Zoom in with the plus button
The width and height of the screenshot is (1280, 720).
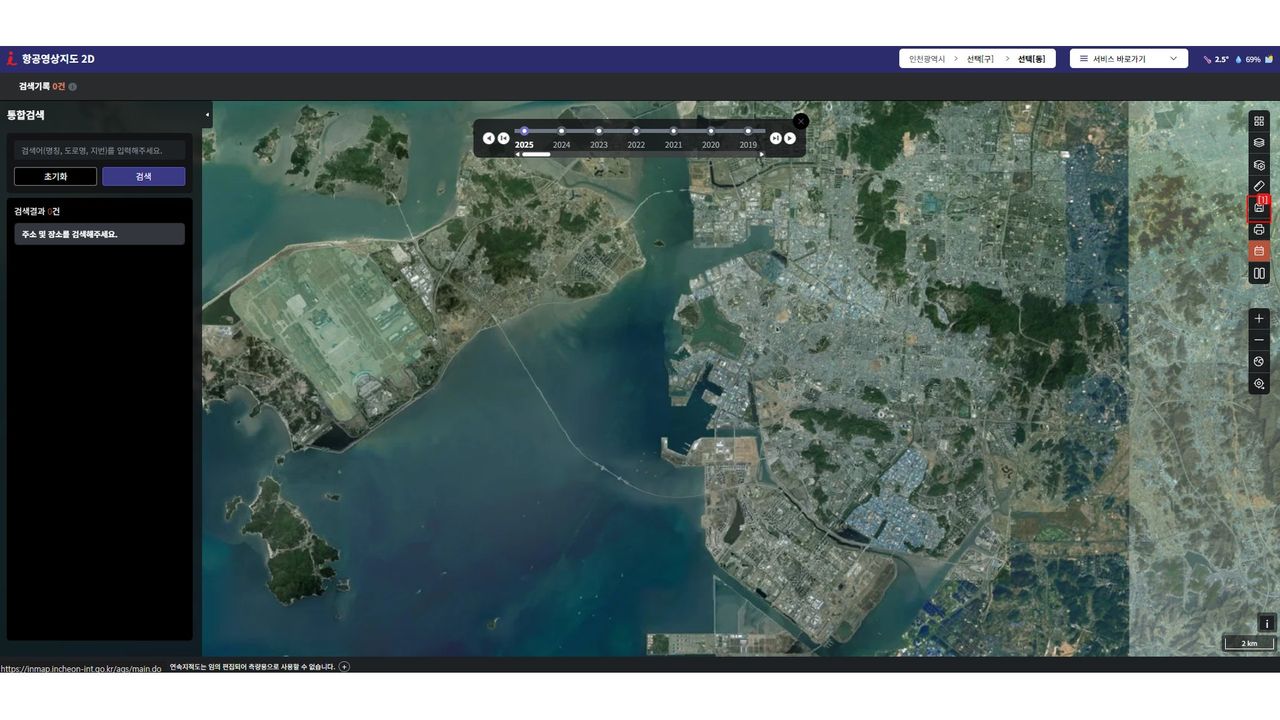(x=1259, y=318)
